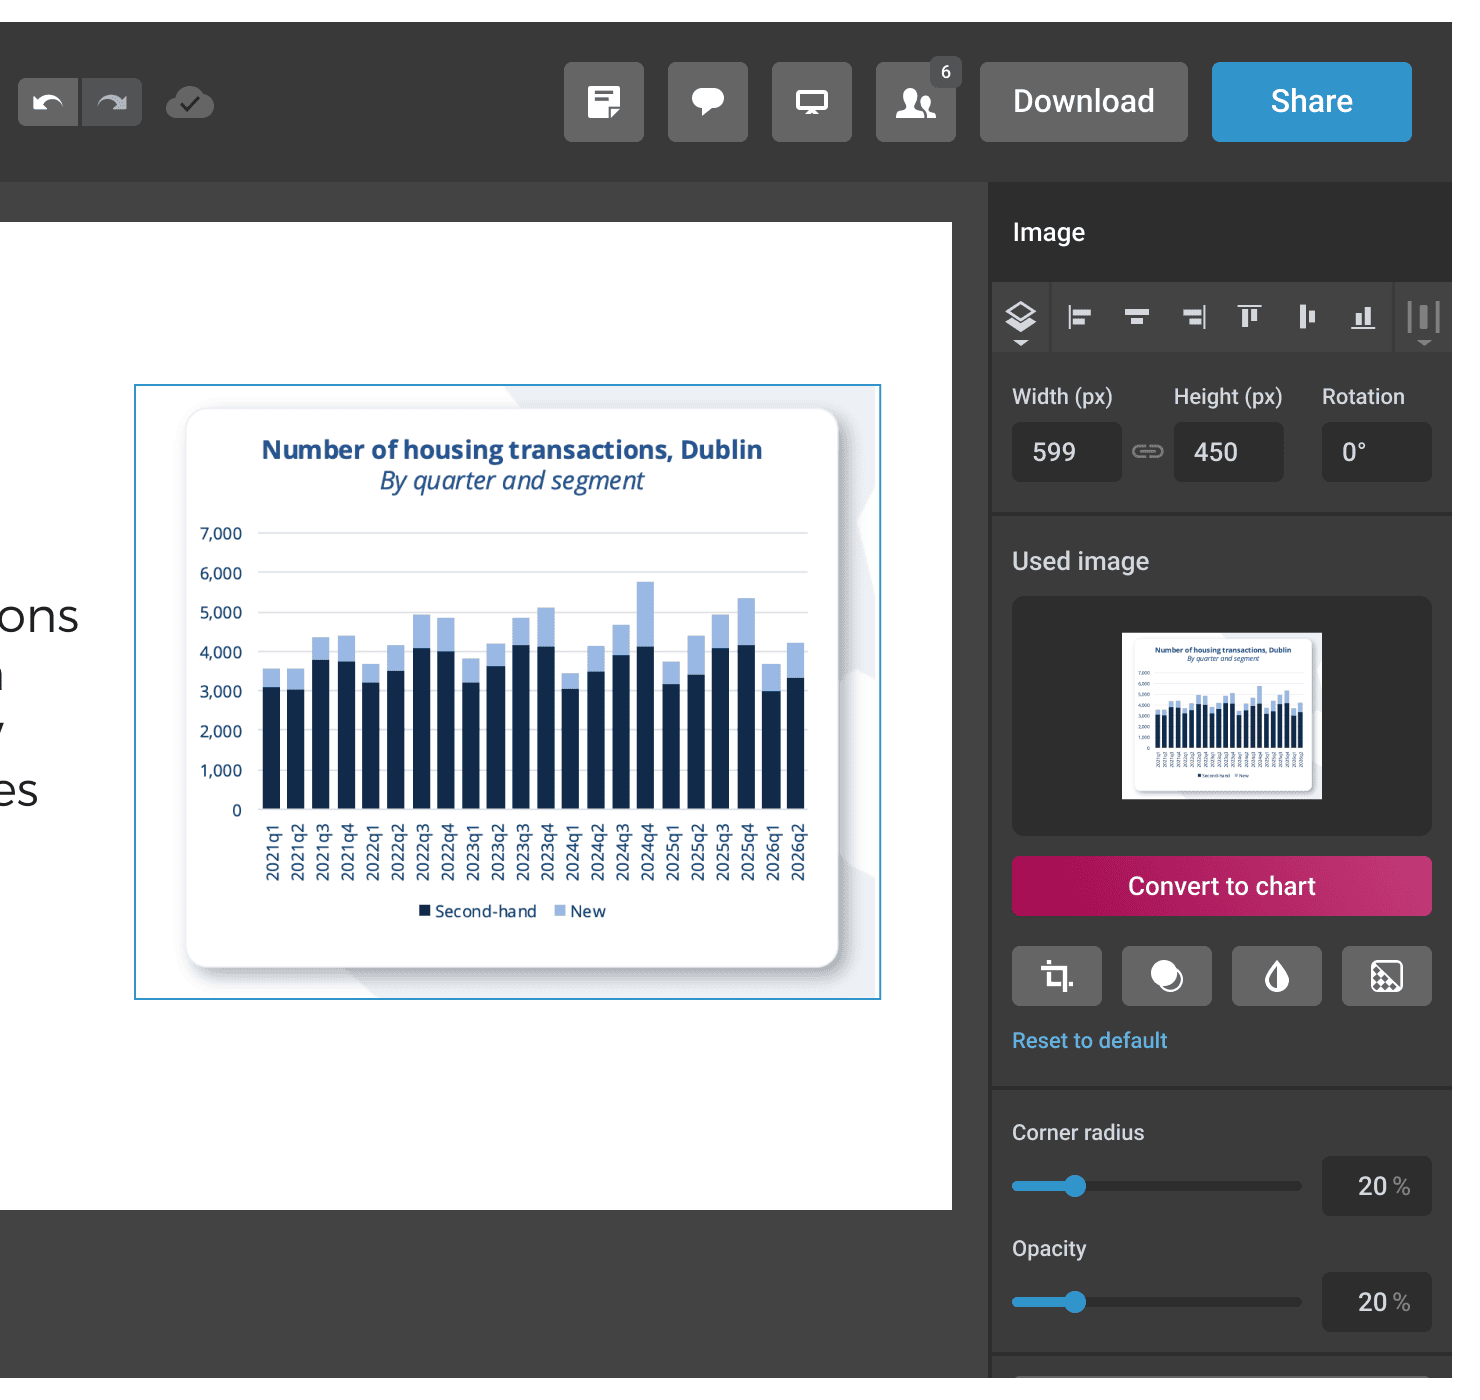Align image to the right

[1194, 317]
